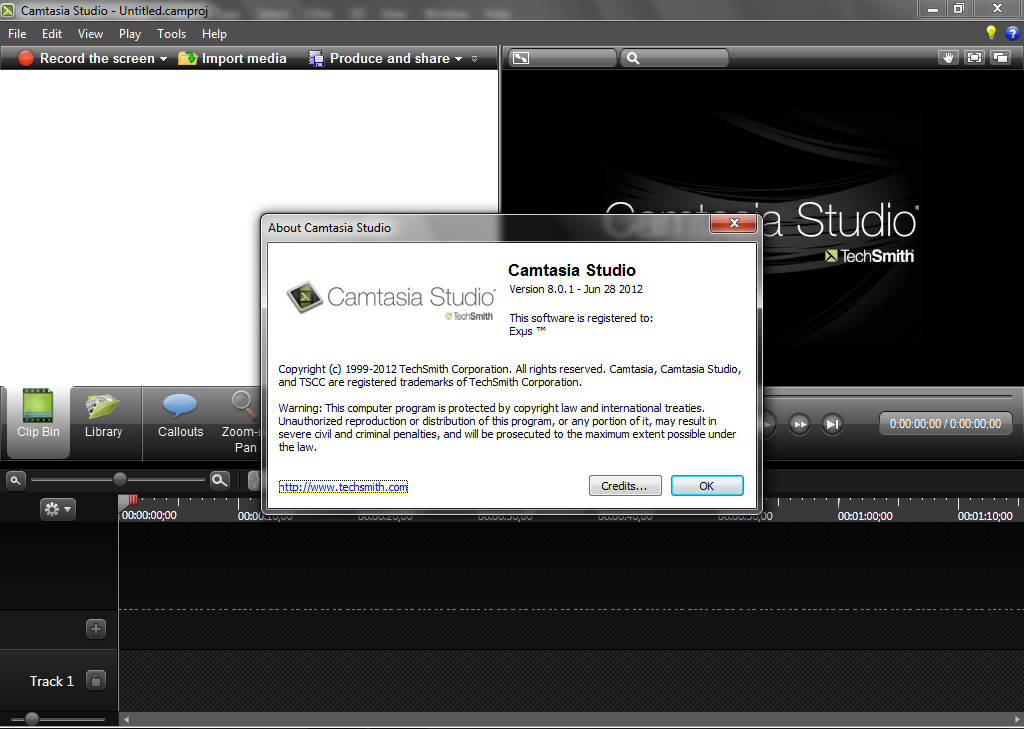Click the Camtasia Studio logo in About dialog
1024x729 pixels.
pos(391,299)
